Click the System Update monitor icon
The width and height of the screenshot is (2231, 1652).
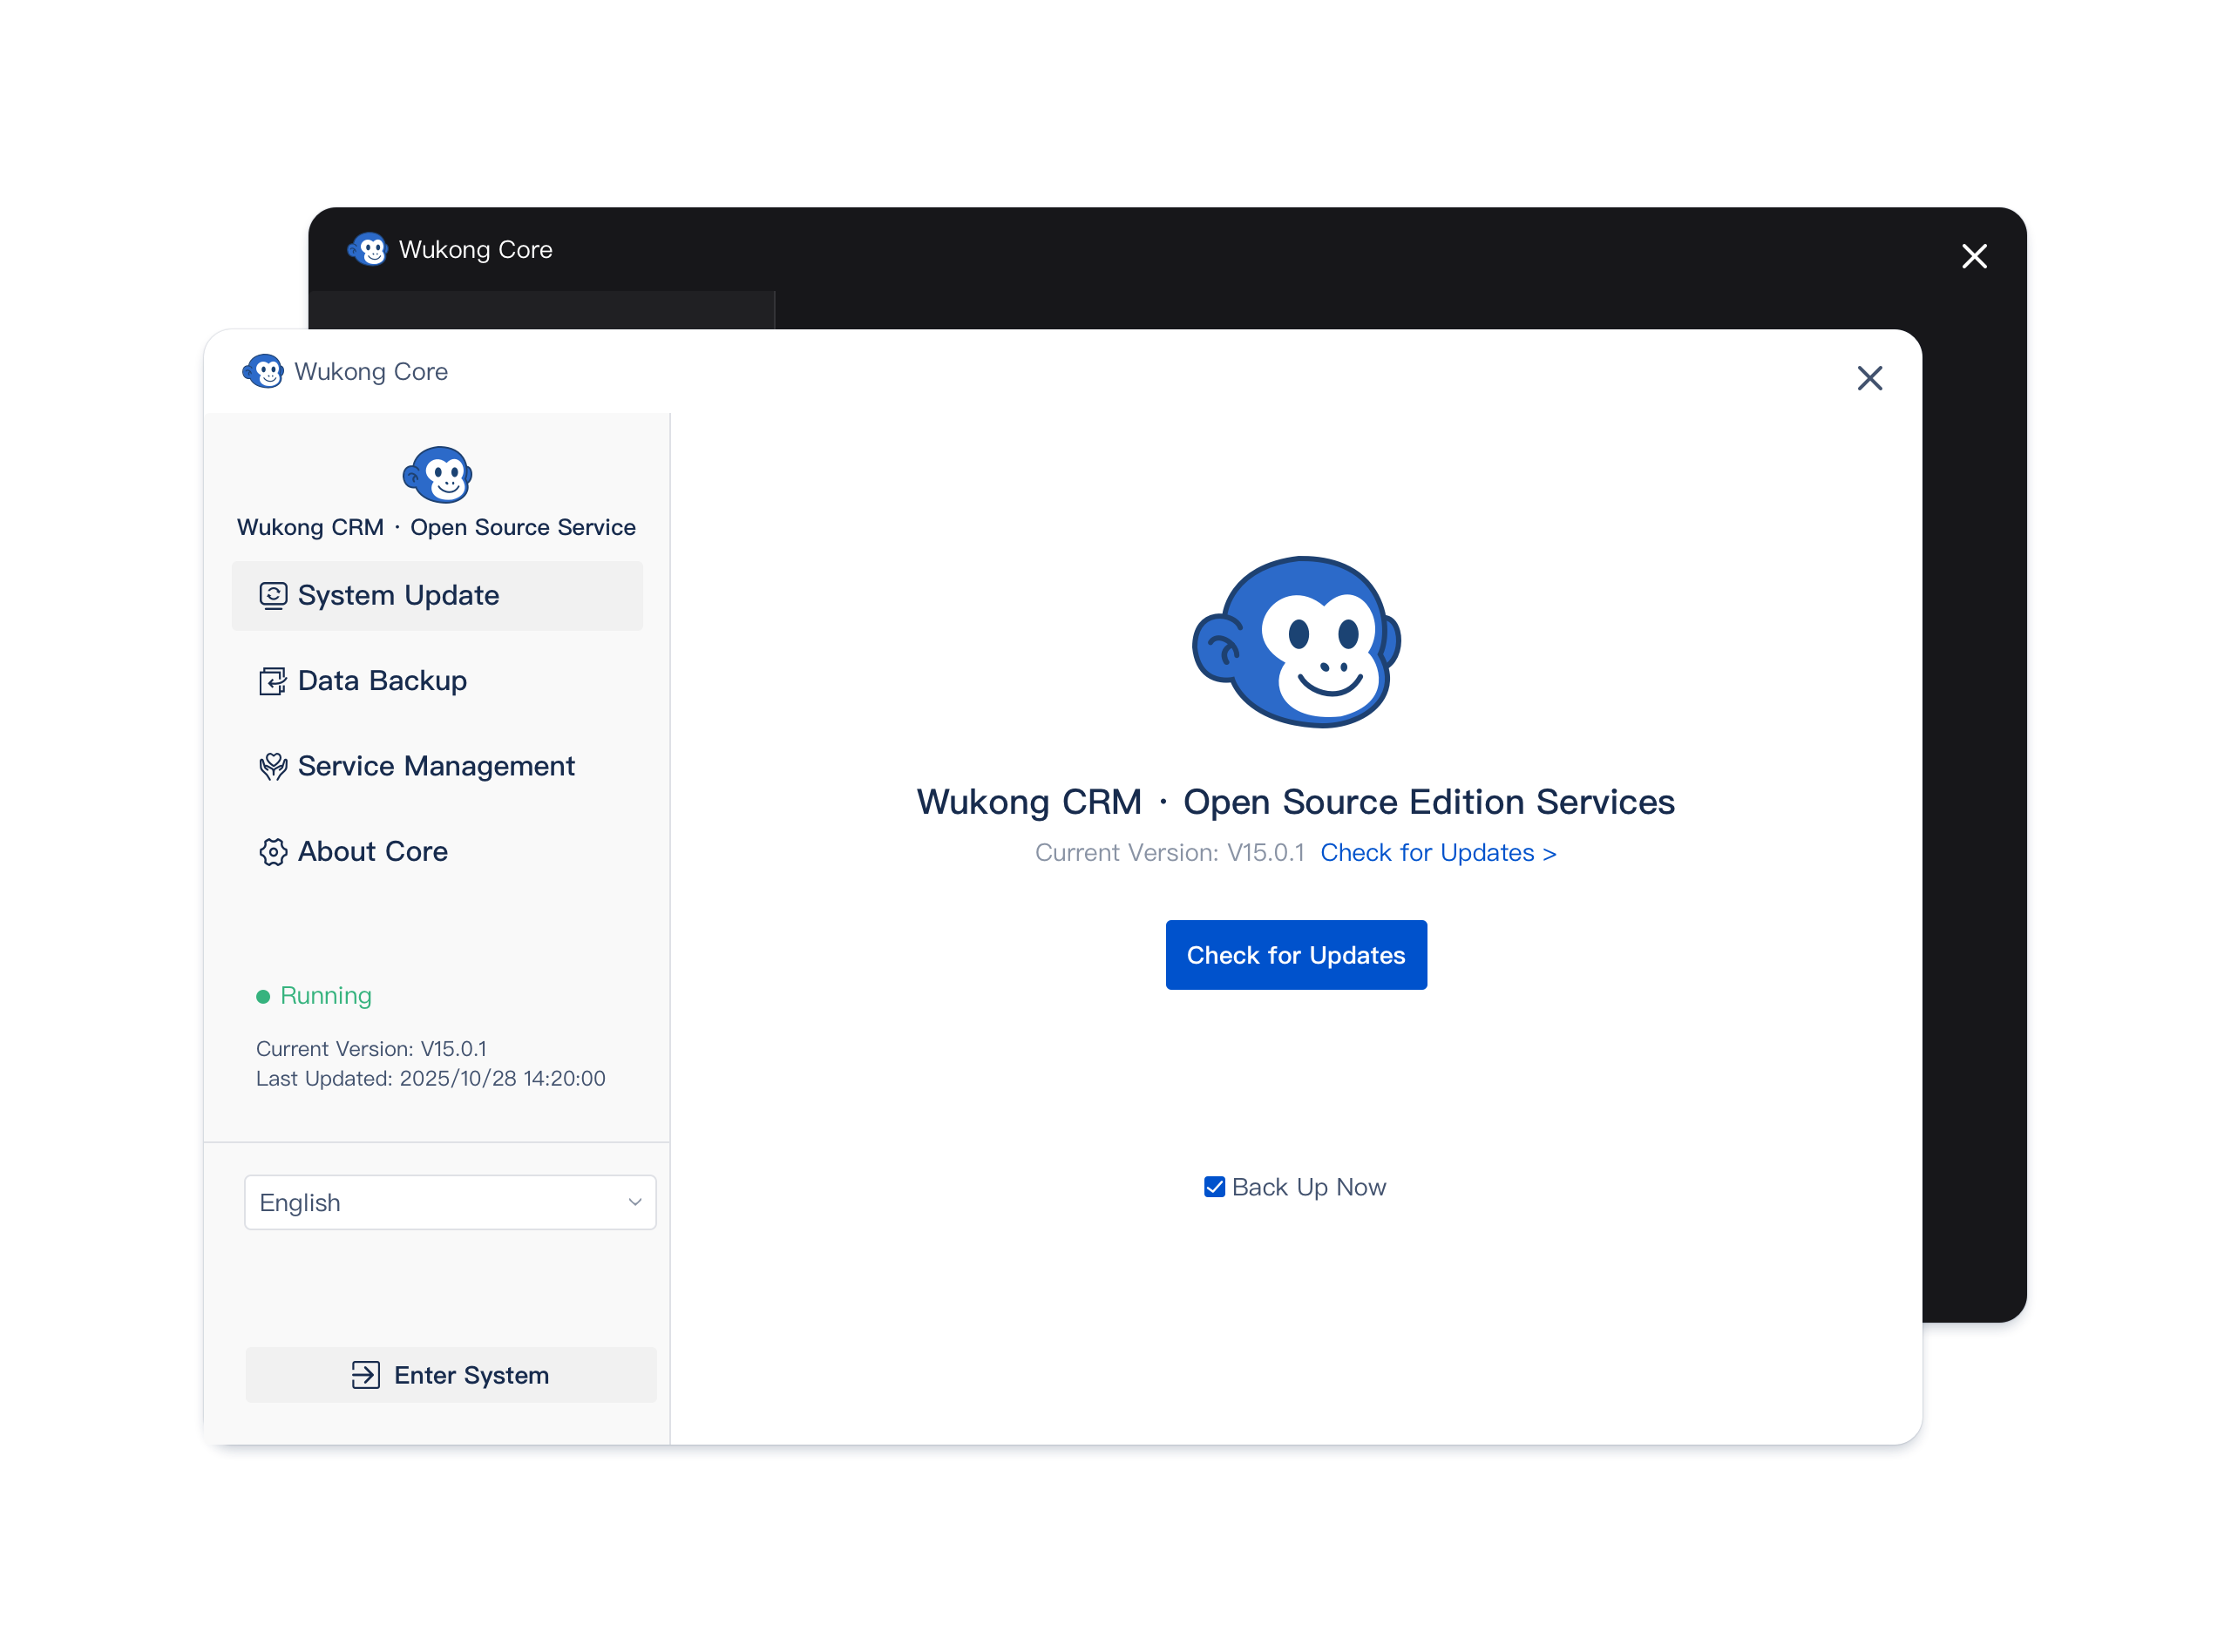273,595
